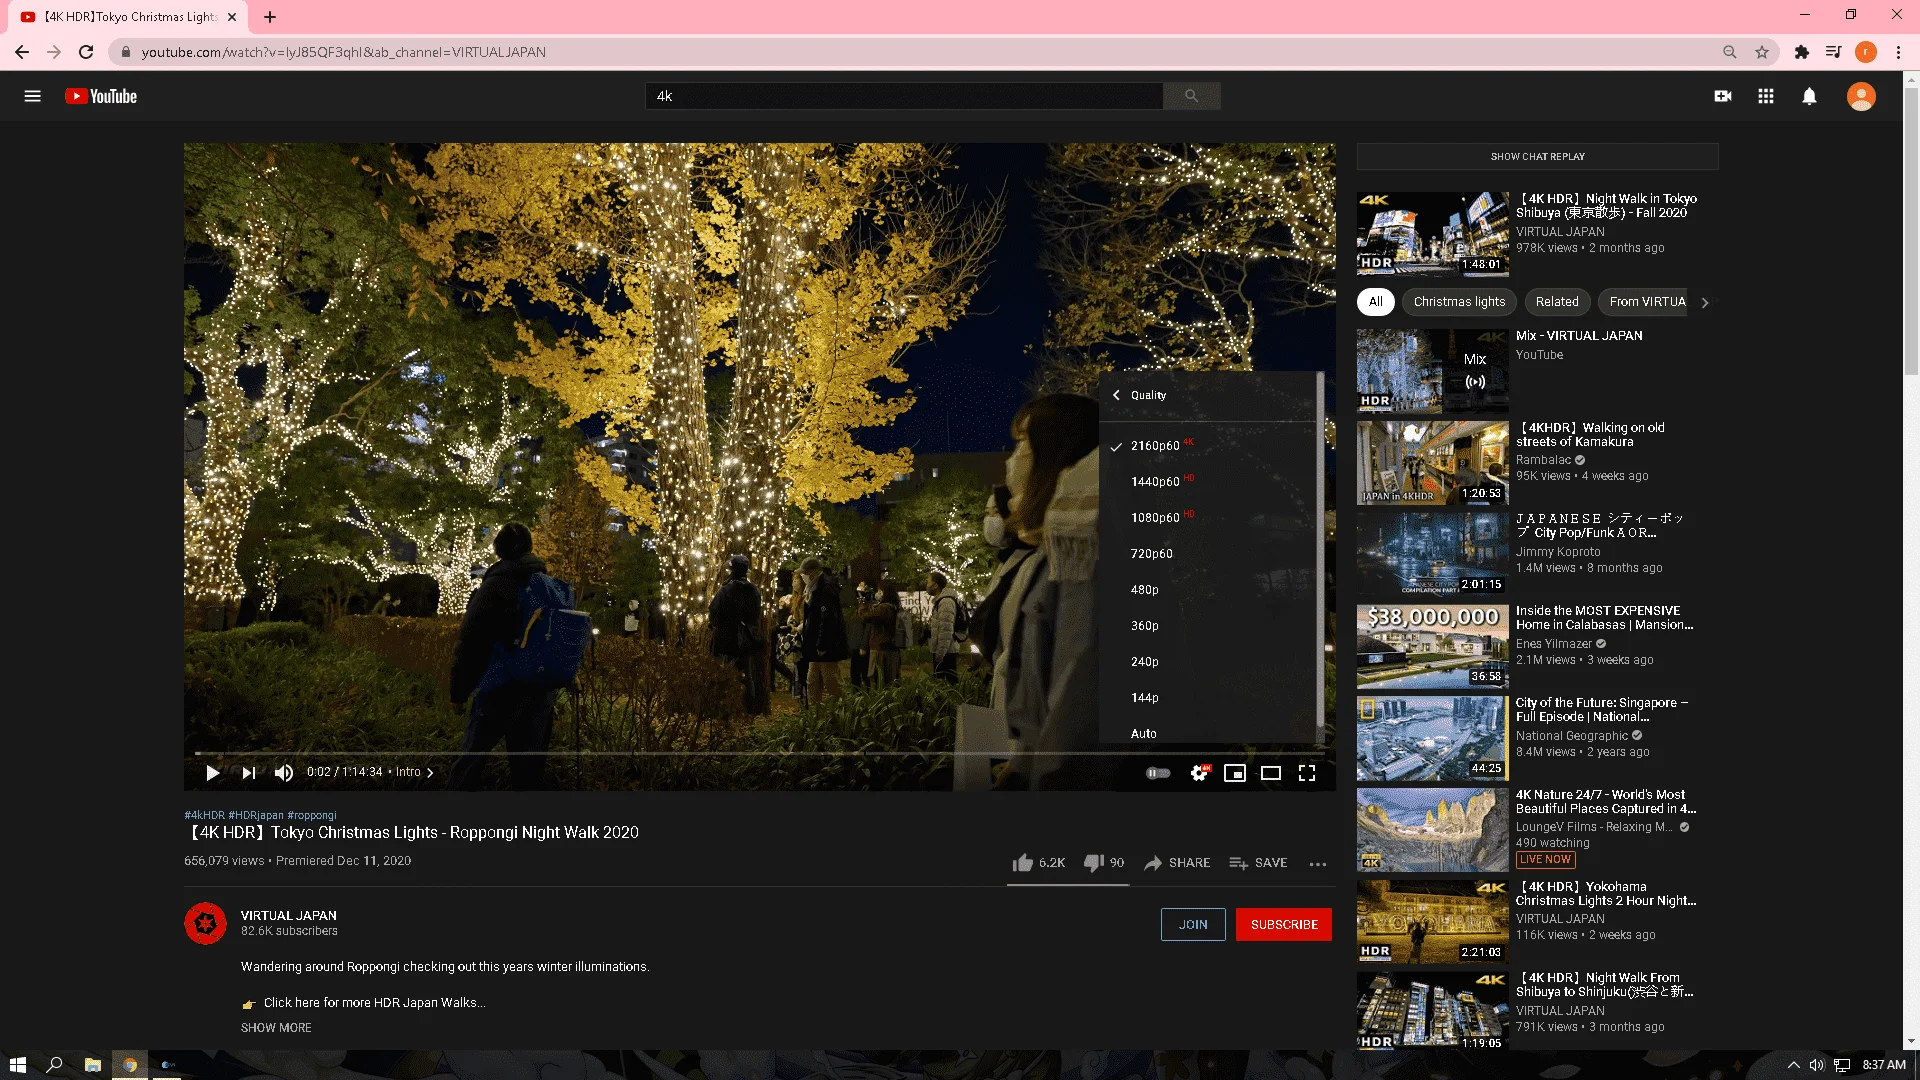1920x1080 pixels.
Task: Open the more actions ellipsis below video
Action: [1318, 864]
